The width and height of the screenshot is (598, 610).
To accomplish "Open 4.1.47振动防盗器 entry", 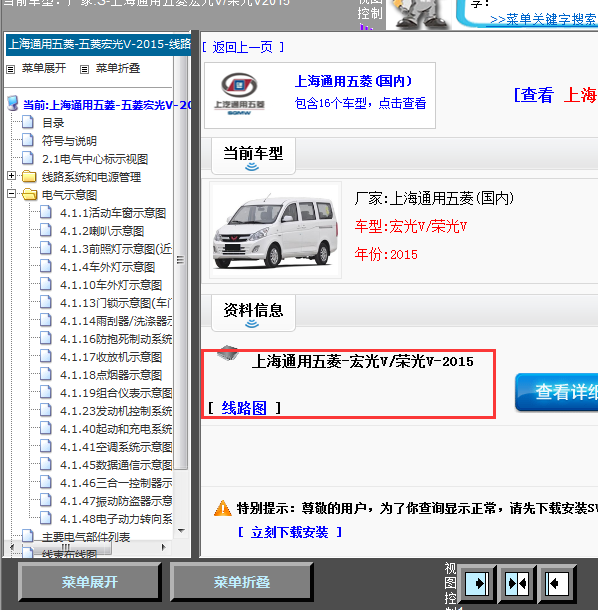I will click(x=116, y=501).
